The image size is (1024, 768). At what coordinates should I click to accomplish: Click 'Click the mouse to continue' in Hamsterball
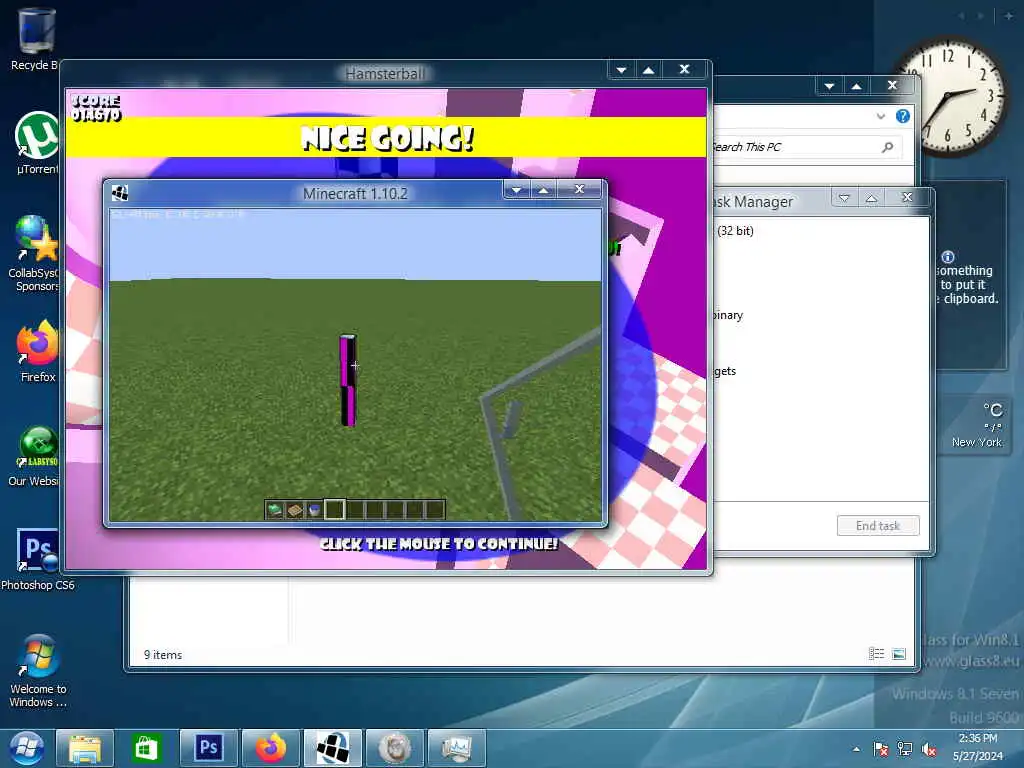click(x=439, y=544)
